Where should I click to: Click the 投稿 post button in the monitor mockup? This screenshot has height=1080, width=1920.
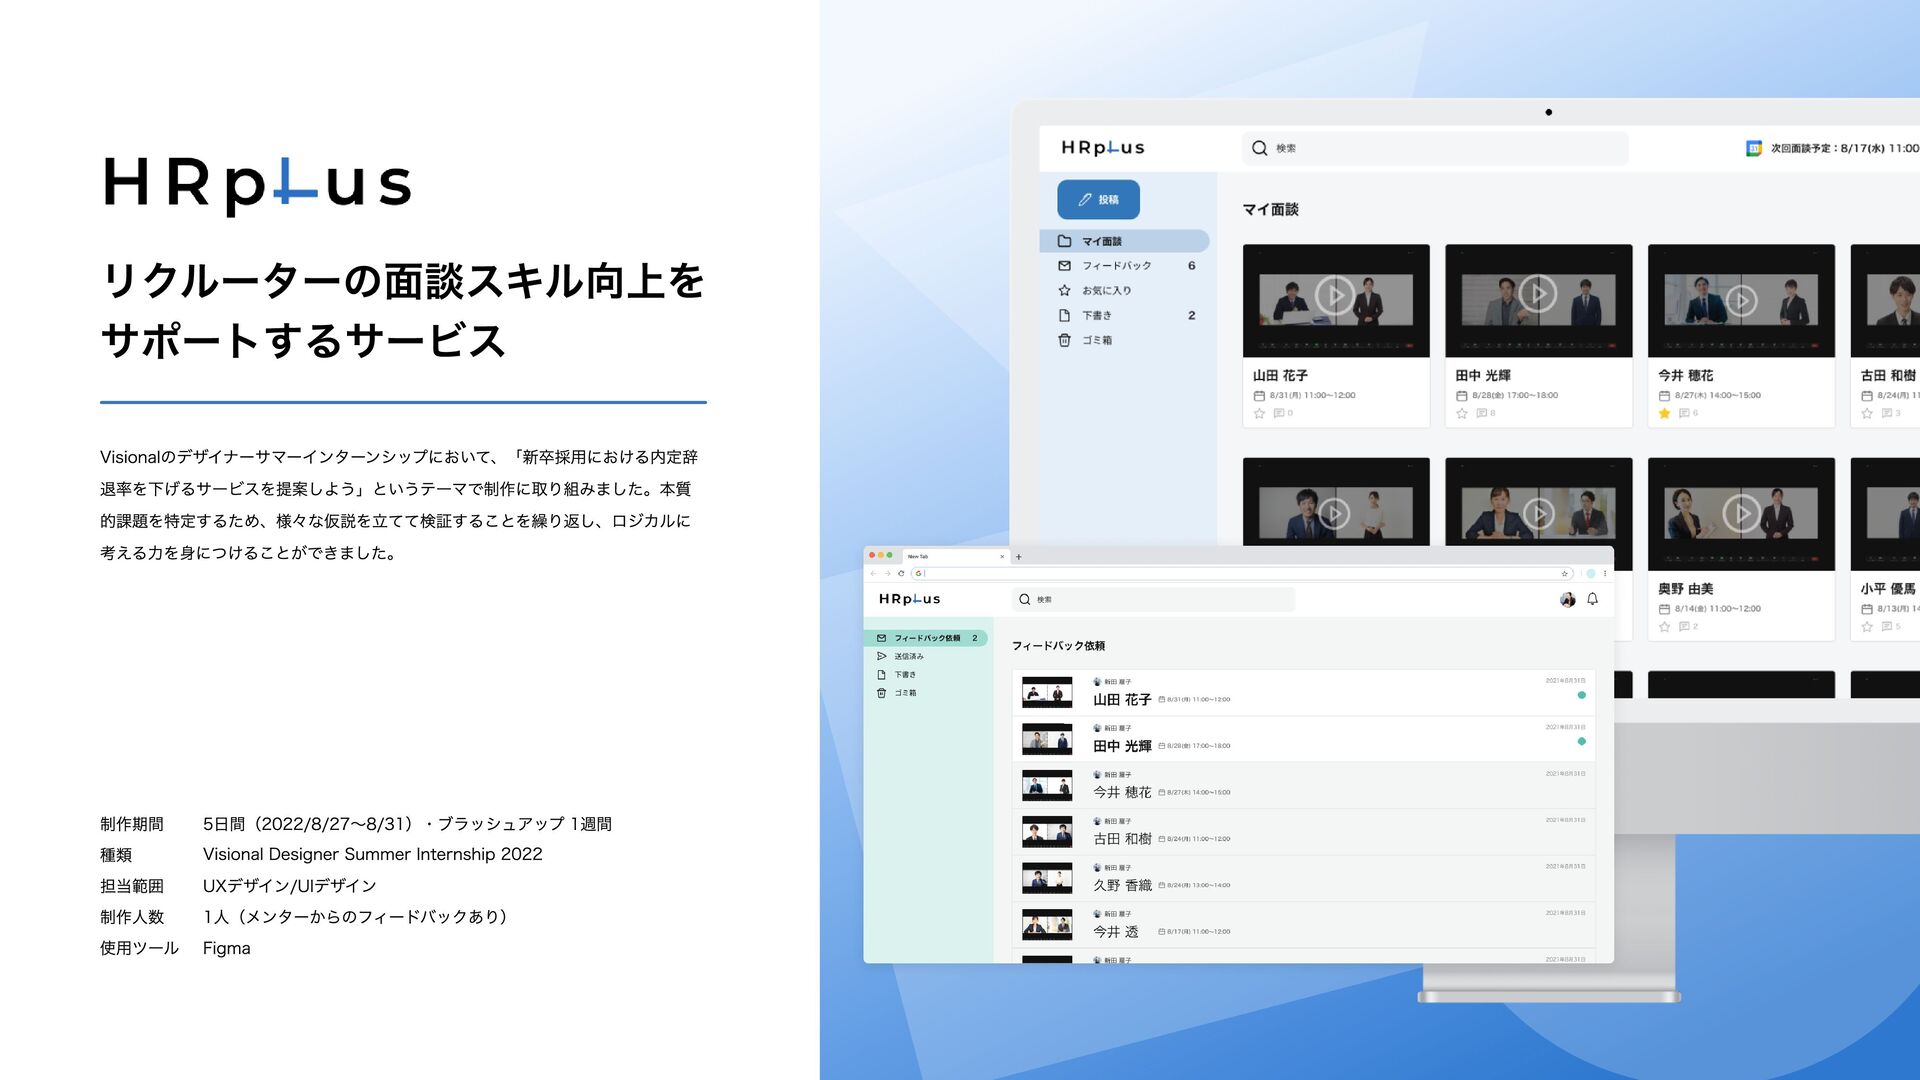[1098, 200]
